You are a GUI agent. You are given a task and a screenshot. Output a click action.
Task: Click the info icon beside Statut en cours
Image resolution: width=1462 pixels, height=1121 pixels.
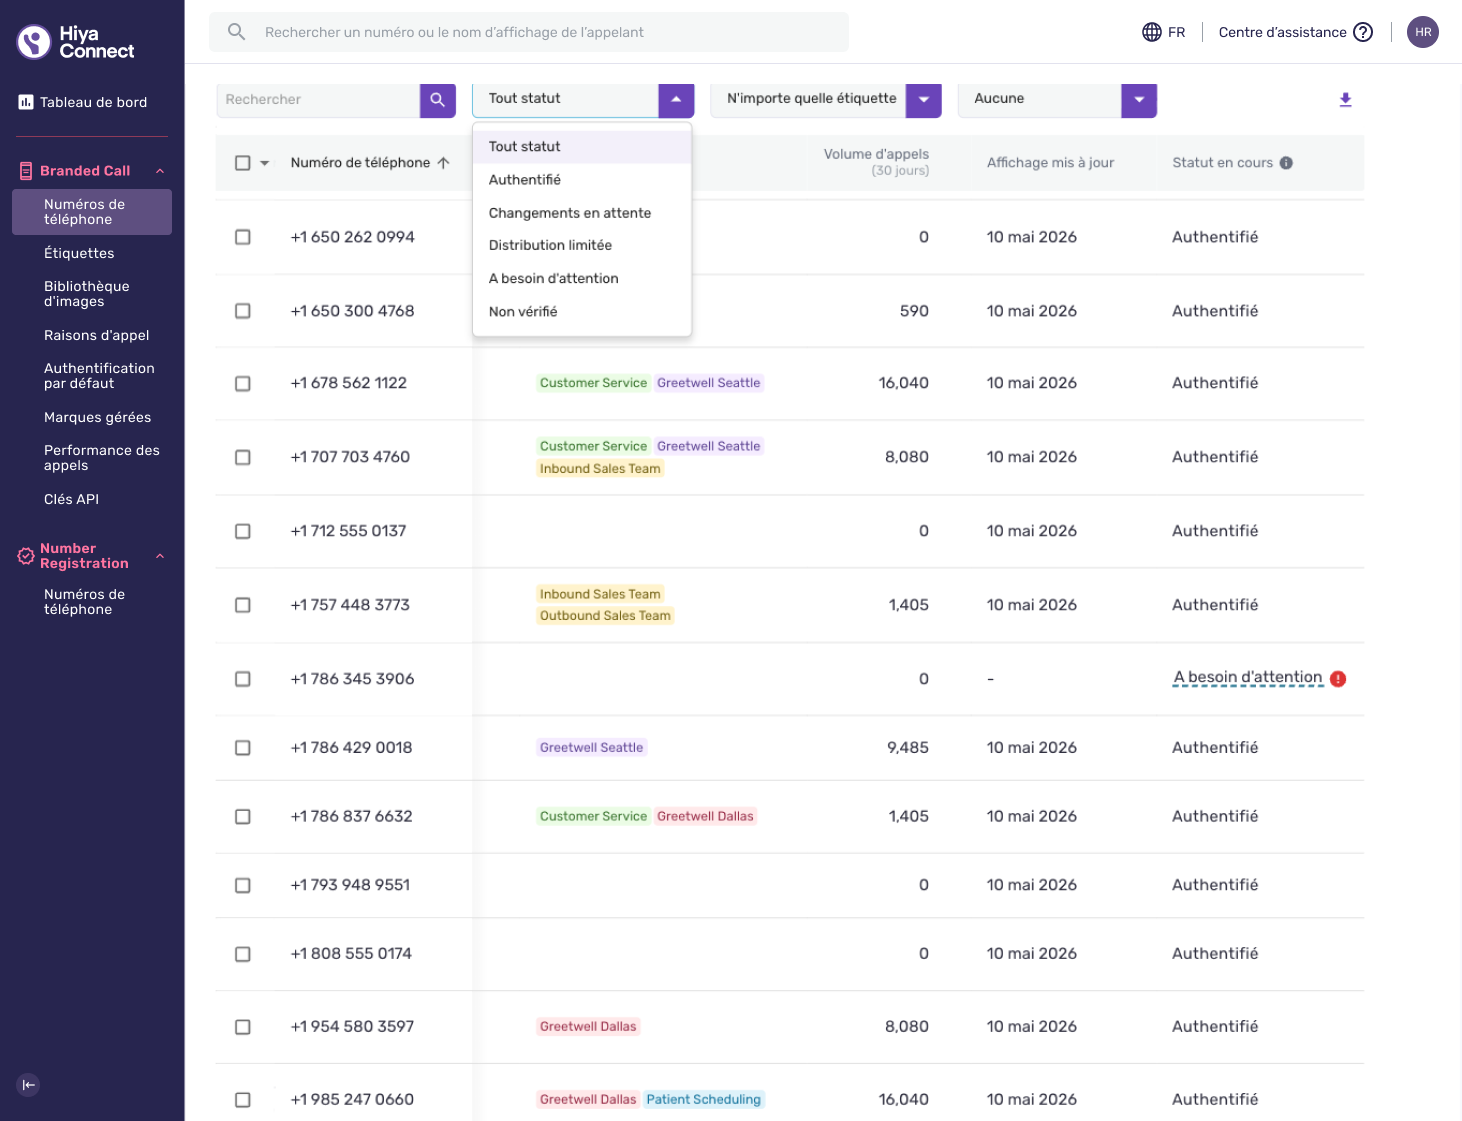pyautogui.click(x=1286, y=163)
